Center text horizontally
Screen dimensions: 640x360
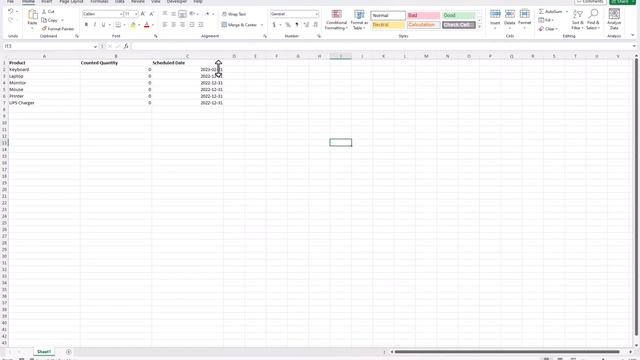173,25
